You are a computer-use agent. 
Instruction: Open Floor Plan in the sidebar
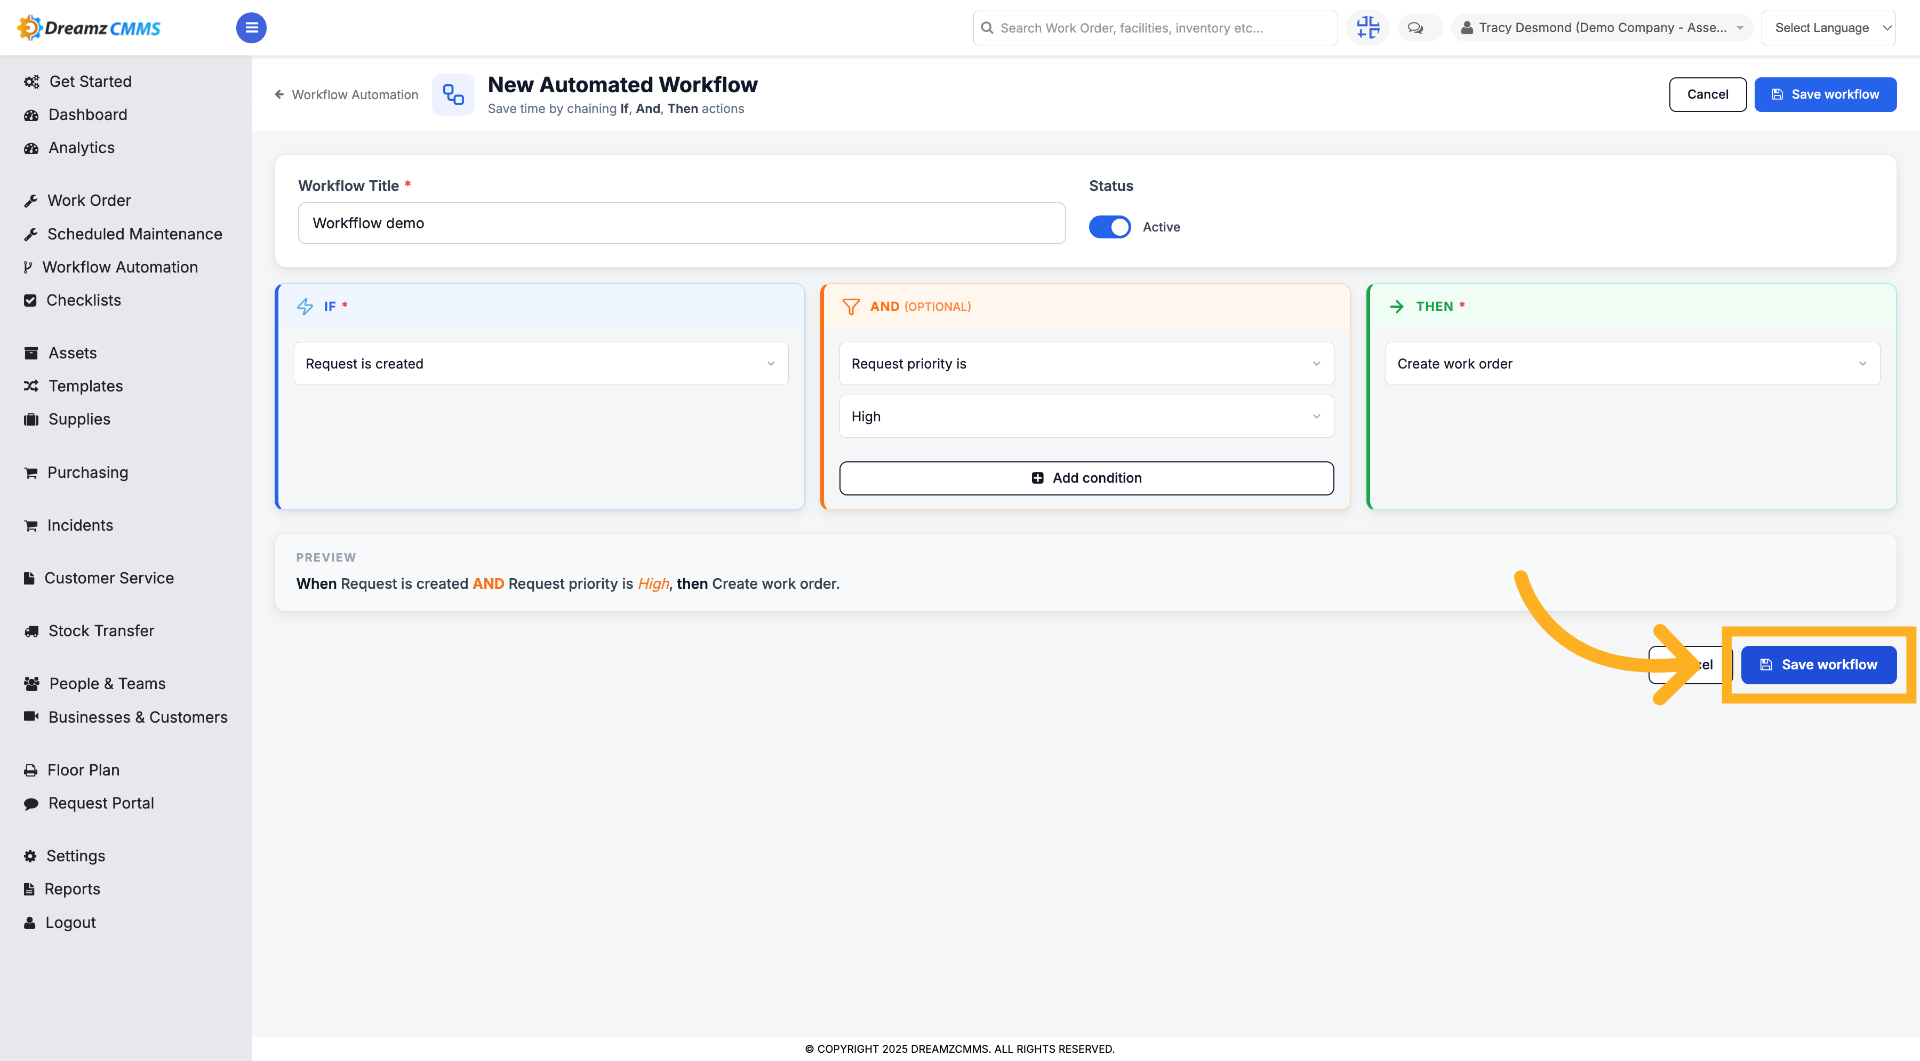(83, 770)
